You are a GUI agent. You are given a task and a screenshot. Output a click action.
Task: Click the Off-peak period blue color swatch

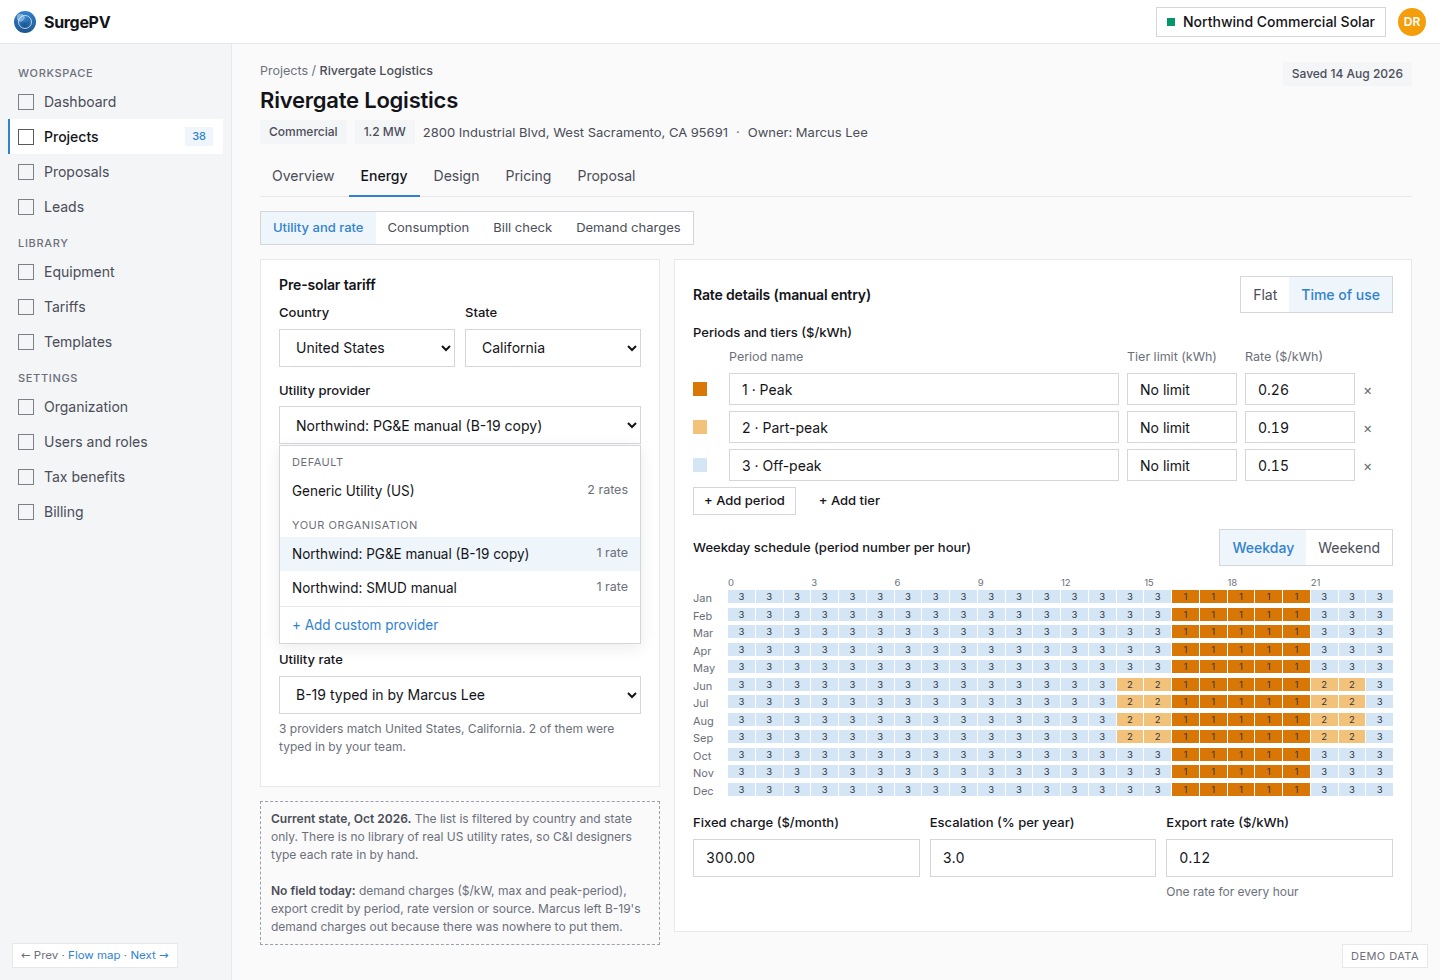(700, 465)
